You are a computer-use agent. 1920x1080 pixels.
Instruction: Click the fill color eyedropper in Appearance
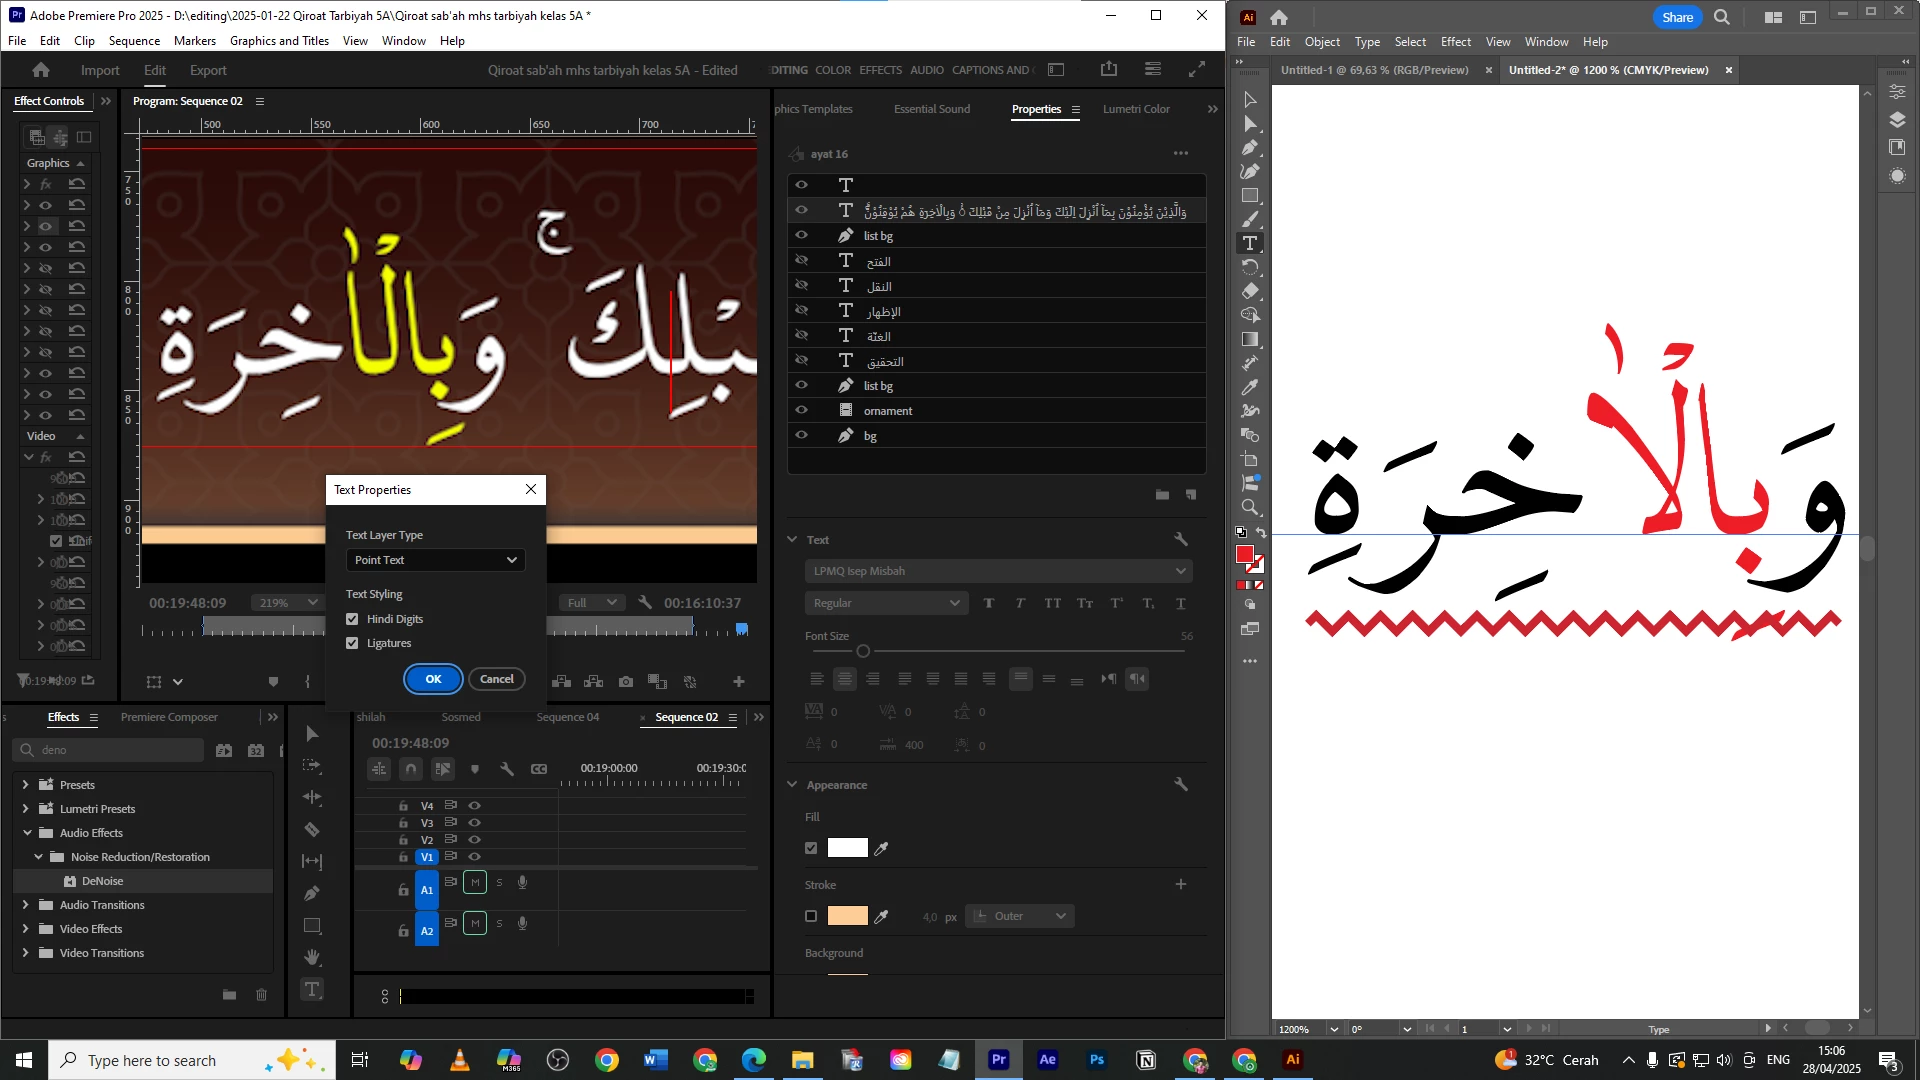point(881,848)
